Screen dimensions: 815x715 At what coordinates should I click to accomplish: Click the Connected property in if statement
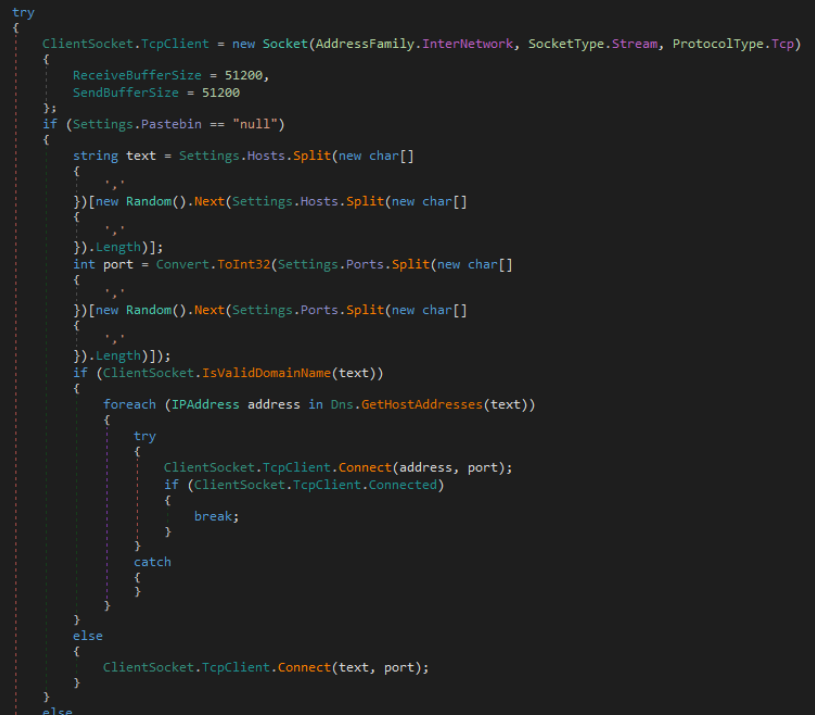[x=403, y=484]
